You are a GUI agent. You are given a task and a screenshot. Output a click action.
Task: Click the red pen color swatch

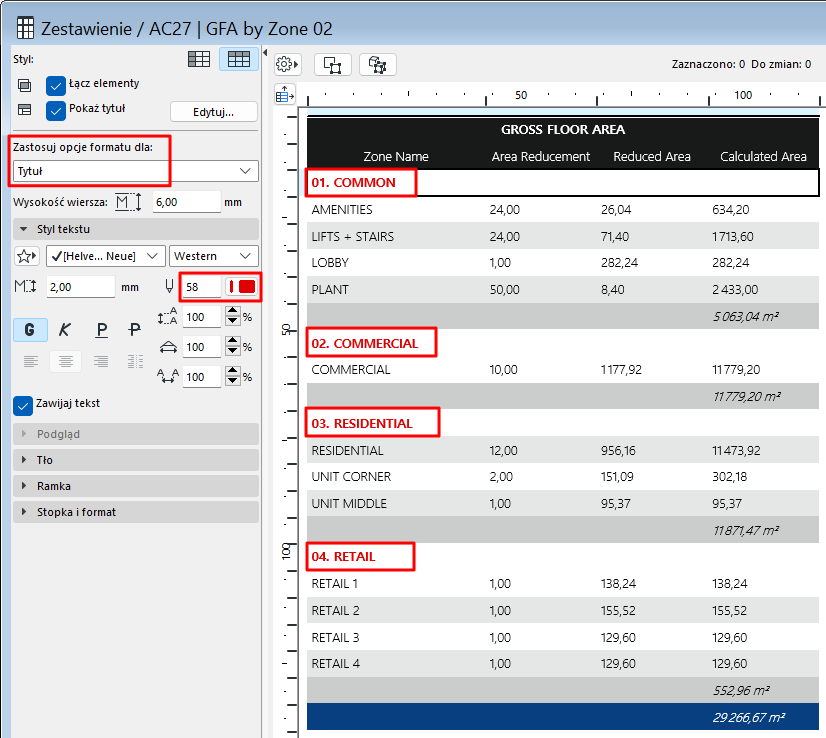(x=242, y=287)
